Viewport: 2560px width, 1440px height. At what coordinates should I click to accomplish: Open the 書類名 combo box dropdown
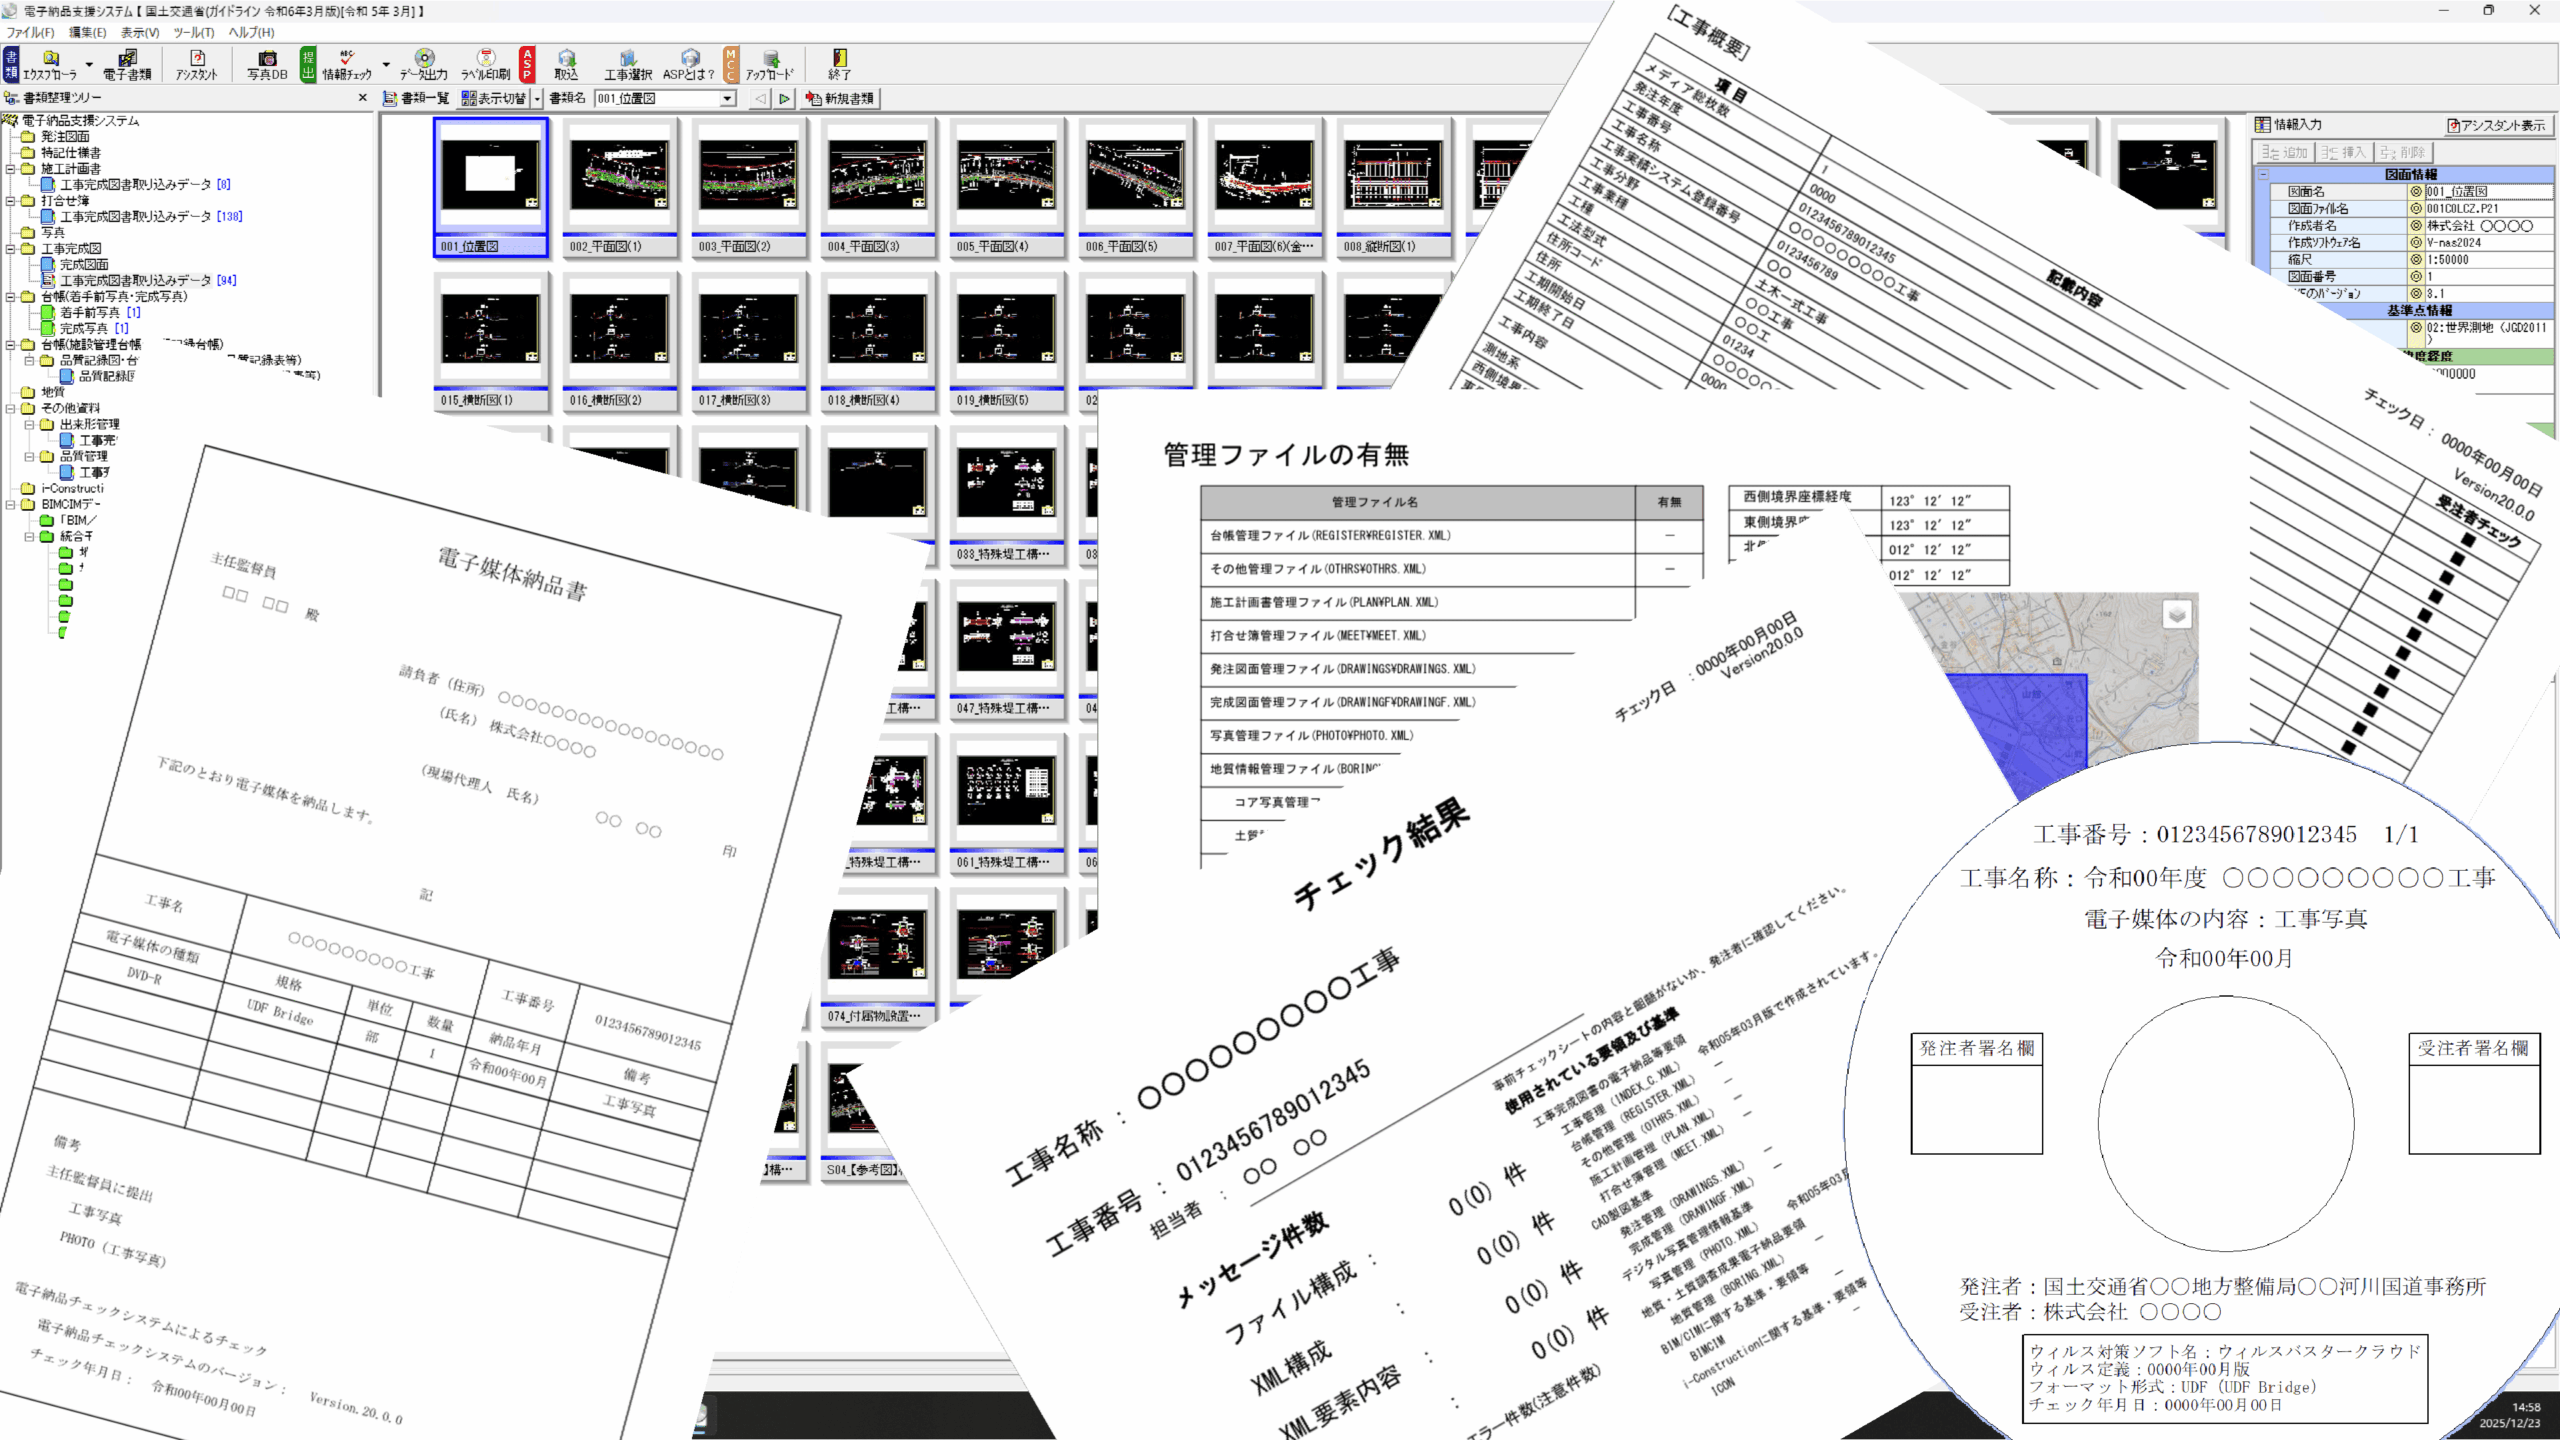(x=728, y=98)
